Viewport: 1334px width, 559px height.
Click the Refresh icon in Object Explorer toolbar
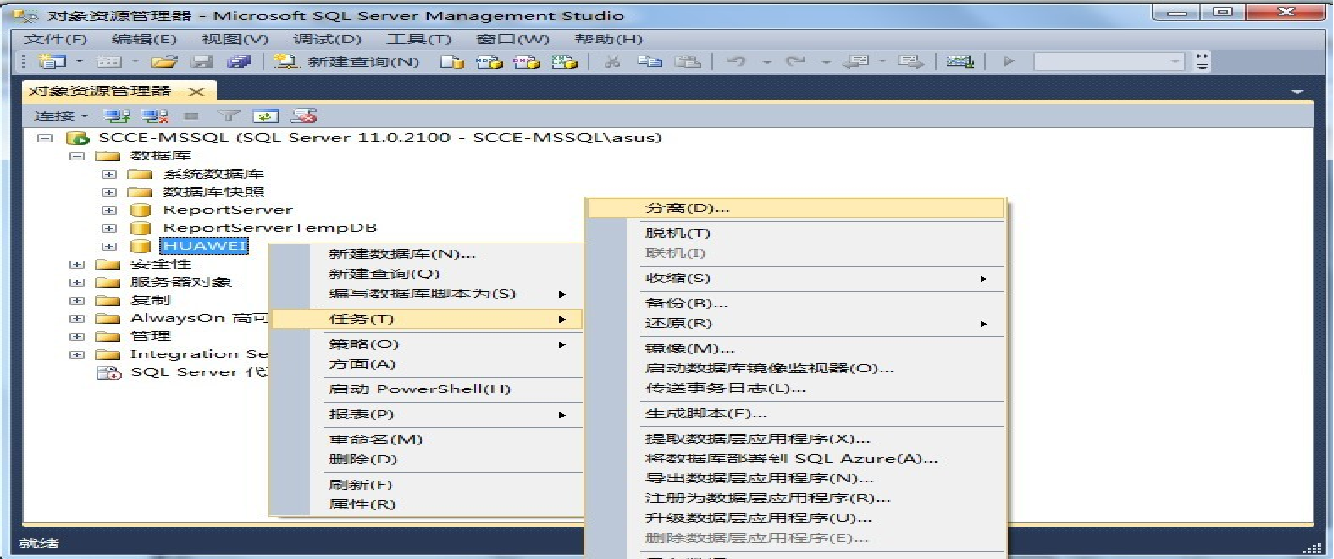coord(265,116)
